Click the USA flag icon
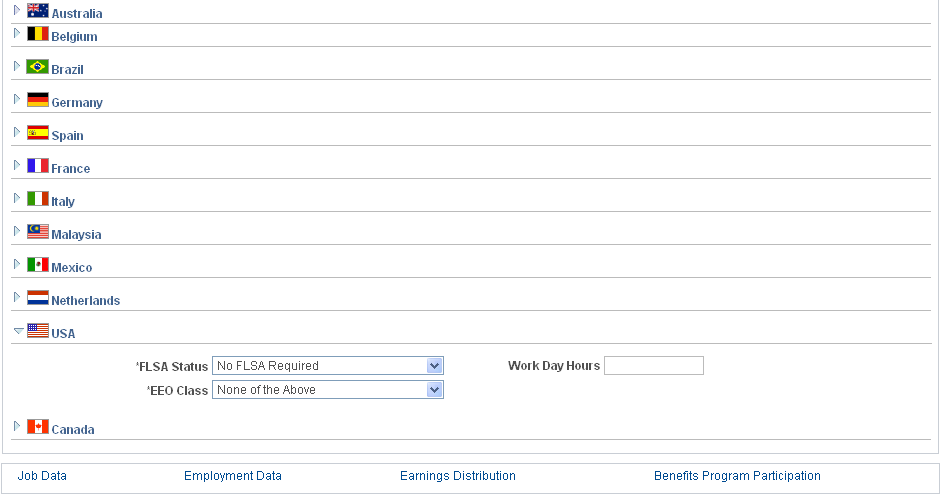This screenshot has height=501, width=945. pyautogui.click(x=37, y=331)
